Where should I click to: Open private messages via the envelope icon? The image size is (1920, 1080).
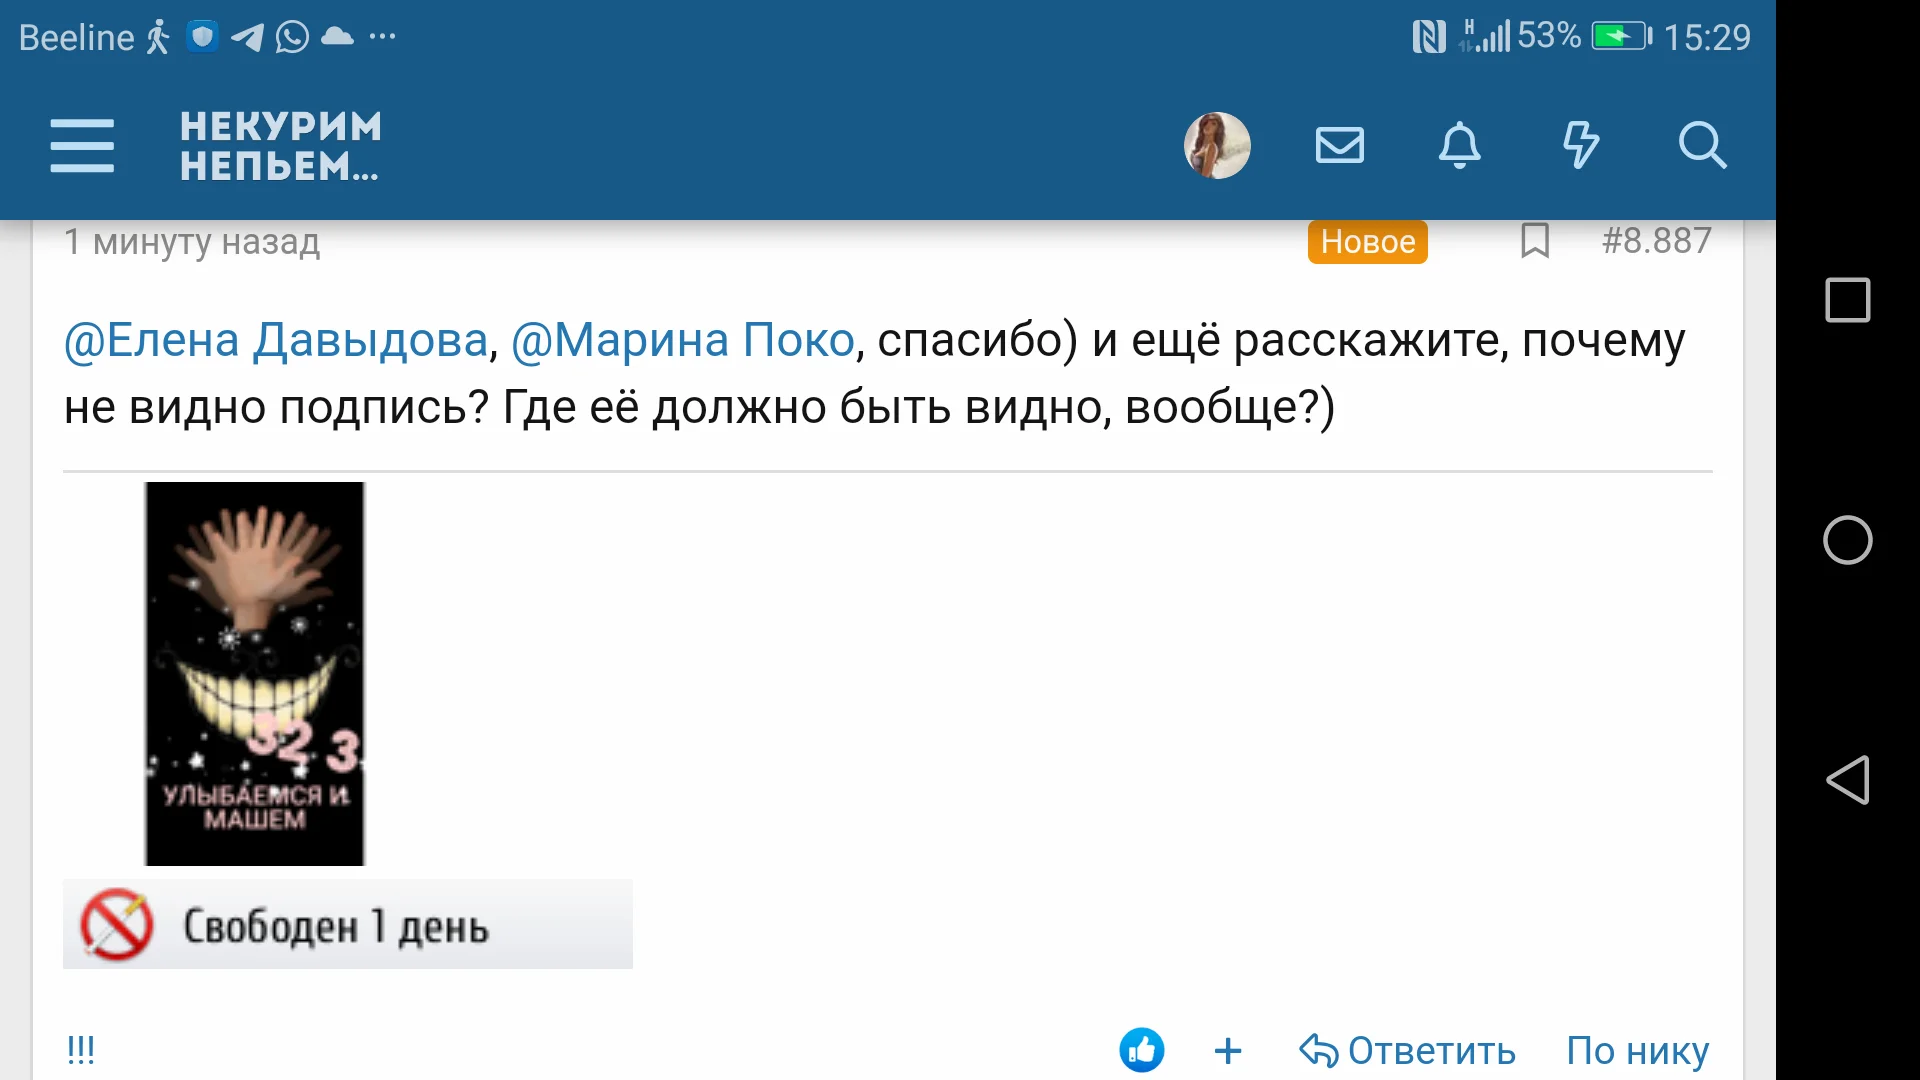tap(1339, 145)
